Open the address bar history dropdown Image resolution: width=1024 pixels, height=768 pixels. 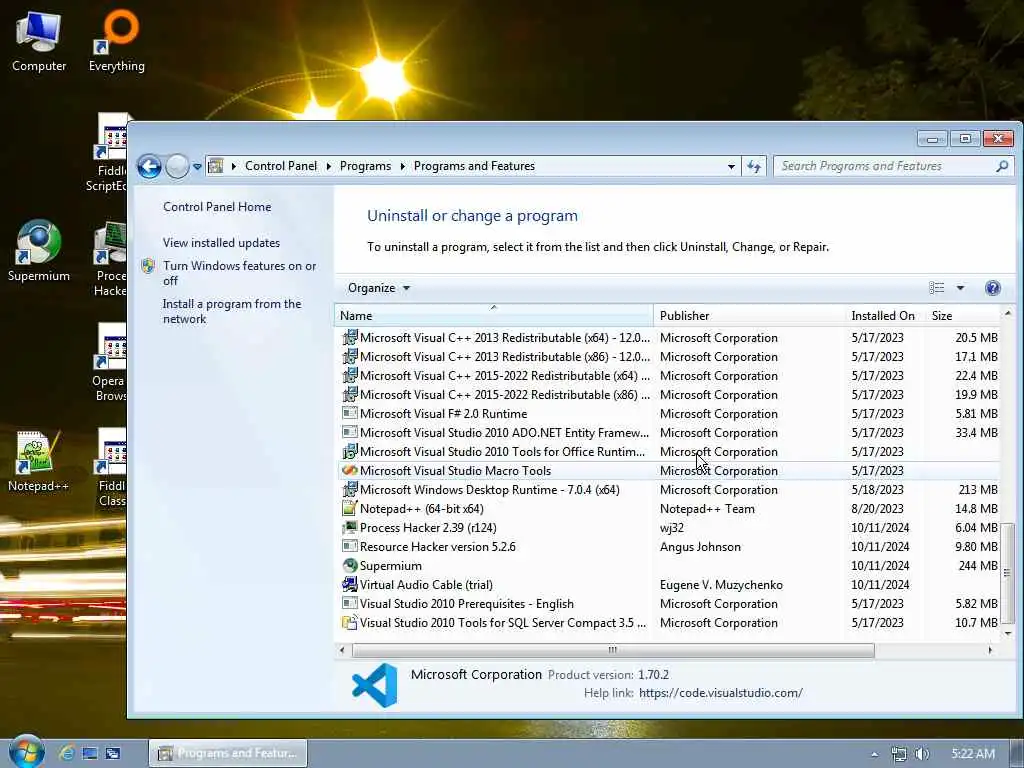coord(731,167)
